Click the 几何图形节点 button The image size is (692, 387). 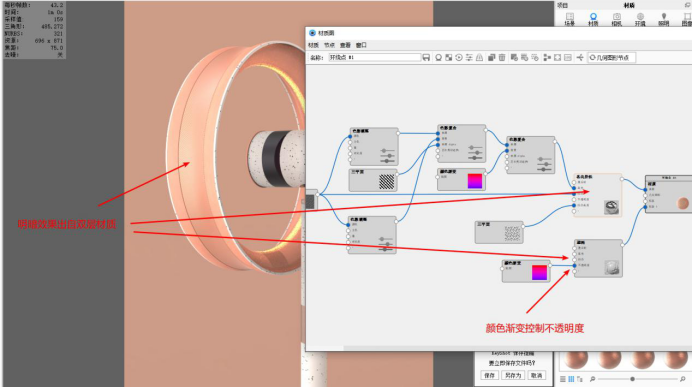click(x=612, y=57)
